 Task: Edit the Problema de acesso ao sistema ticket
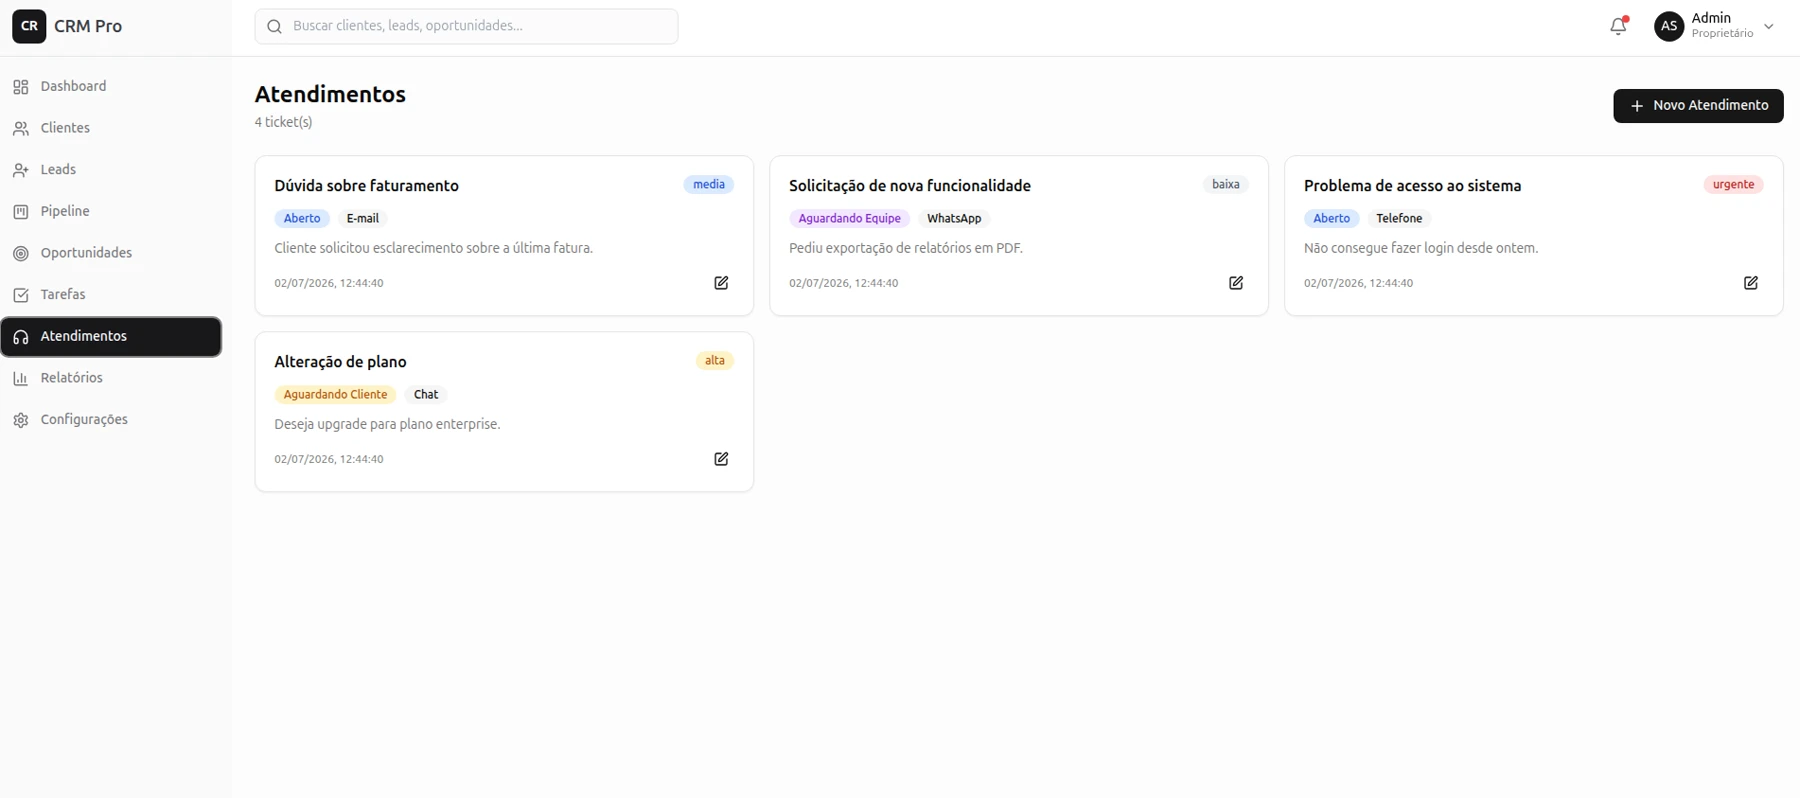click(1751, 283)
